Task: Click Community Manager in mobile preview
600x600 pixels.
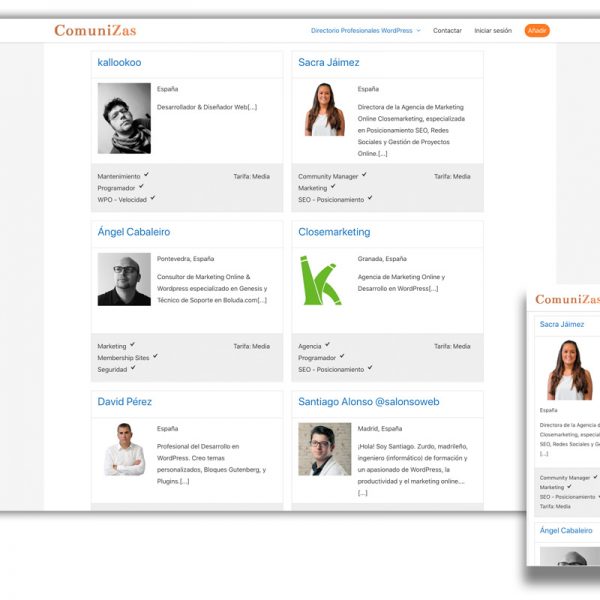Action: (x=564, y=478)
